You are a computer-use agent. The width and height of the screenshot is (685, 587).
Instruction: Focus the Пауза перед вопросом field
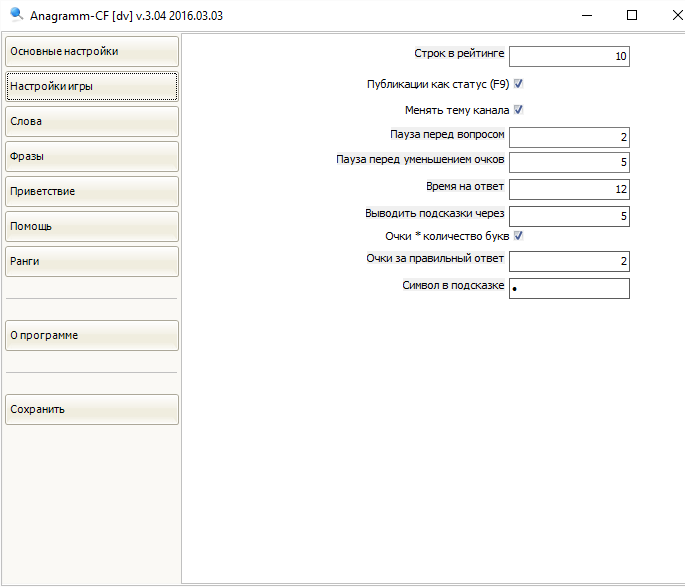click(x=569, y=137)
